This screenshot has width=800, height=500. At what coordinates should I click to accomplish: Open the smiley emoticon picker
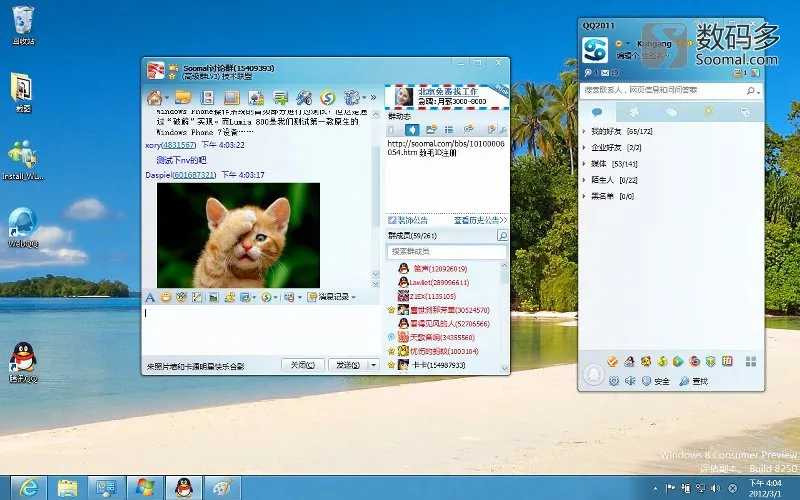166,297
